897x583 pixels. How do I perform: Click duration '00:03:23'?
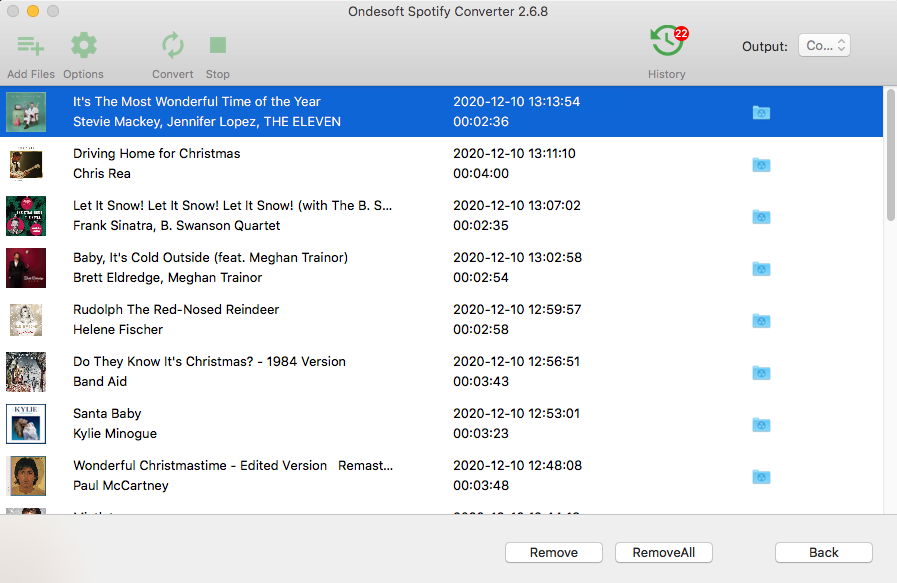pyautogui.click(x=481, y=434)
